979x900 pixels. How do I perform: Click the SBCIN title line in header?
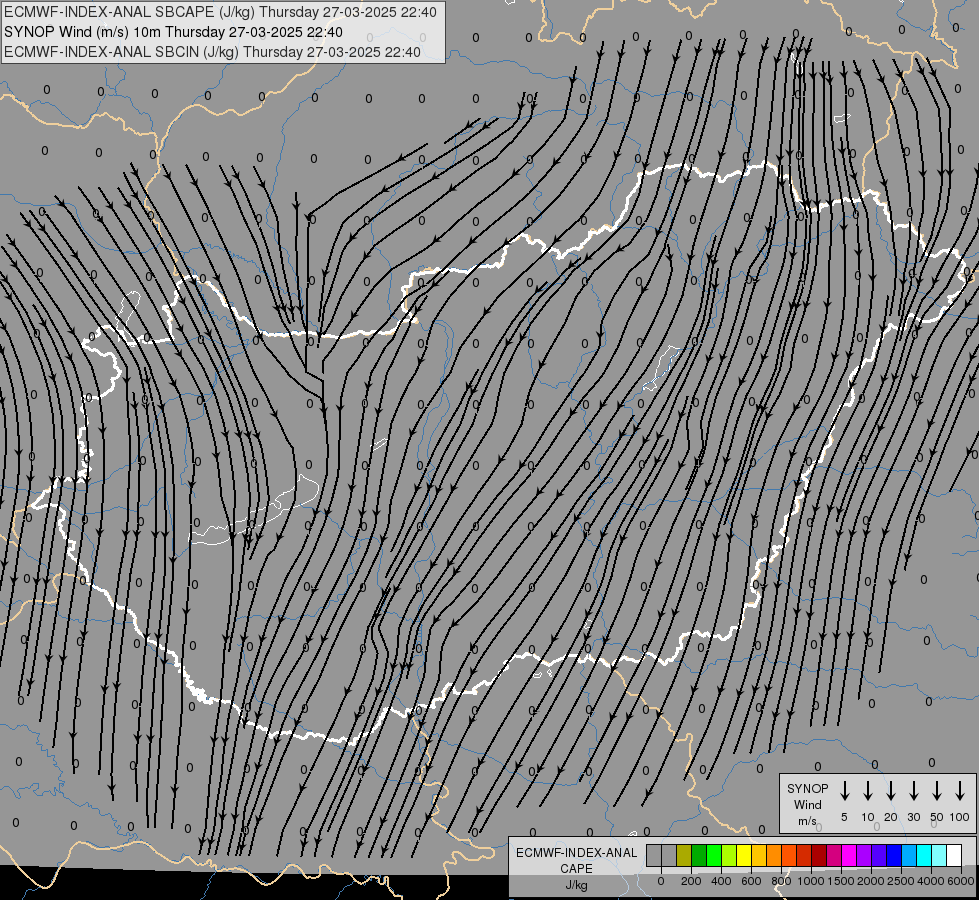click(x=212, y=52)
